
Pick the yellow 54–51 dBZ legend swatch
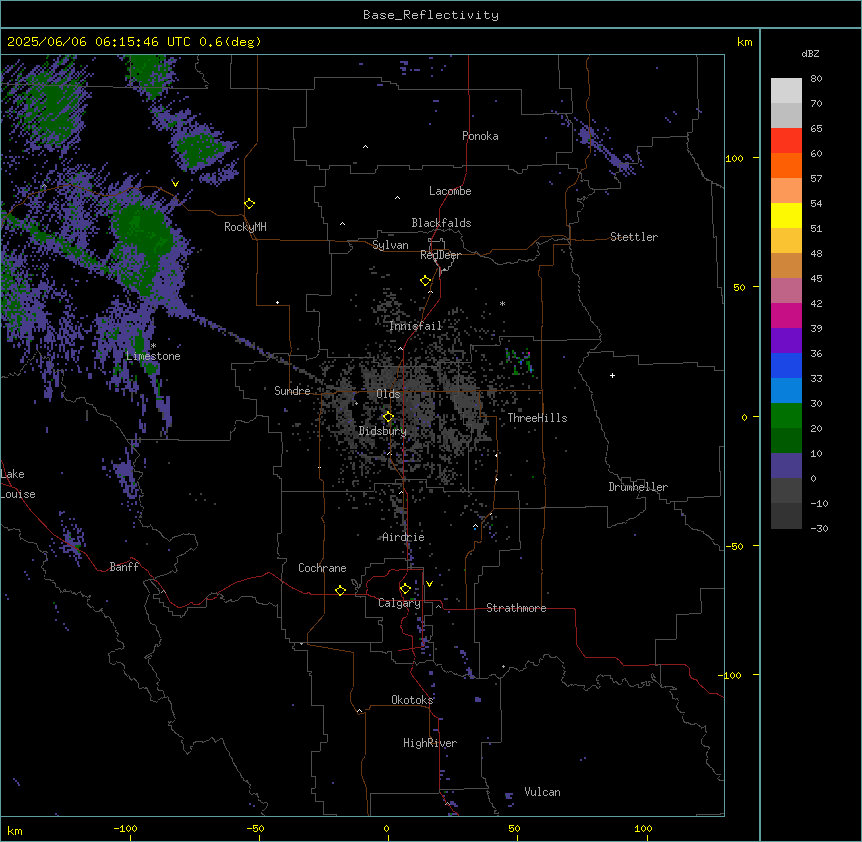point(786,215)
